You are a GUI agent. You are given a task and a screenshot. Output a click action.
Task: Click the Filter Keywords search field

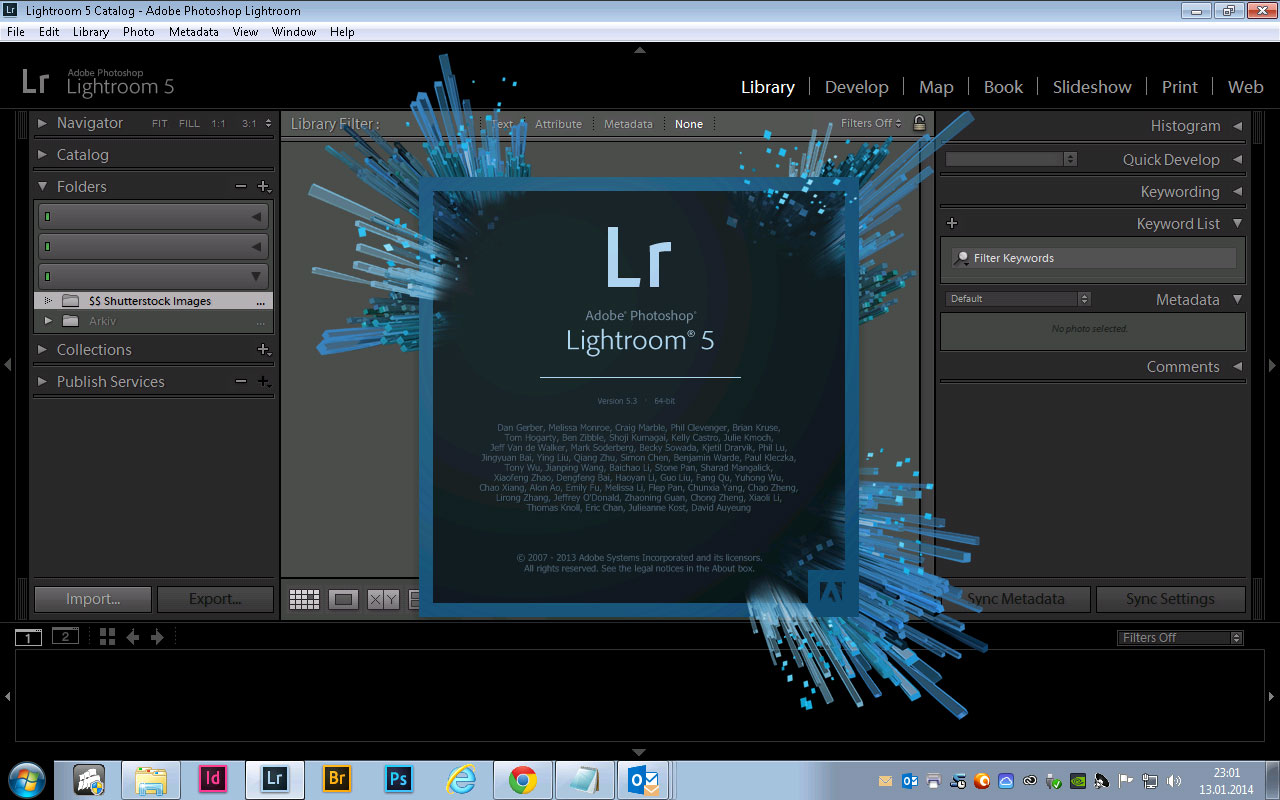point(1094,258)
